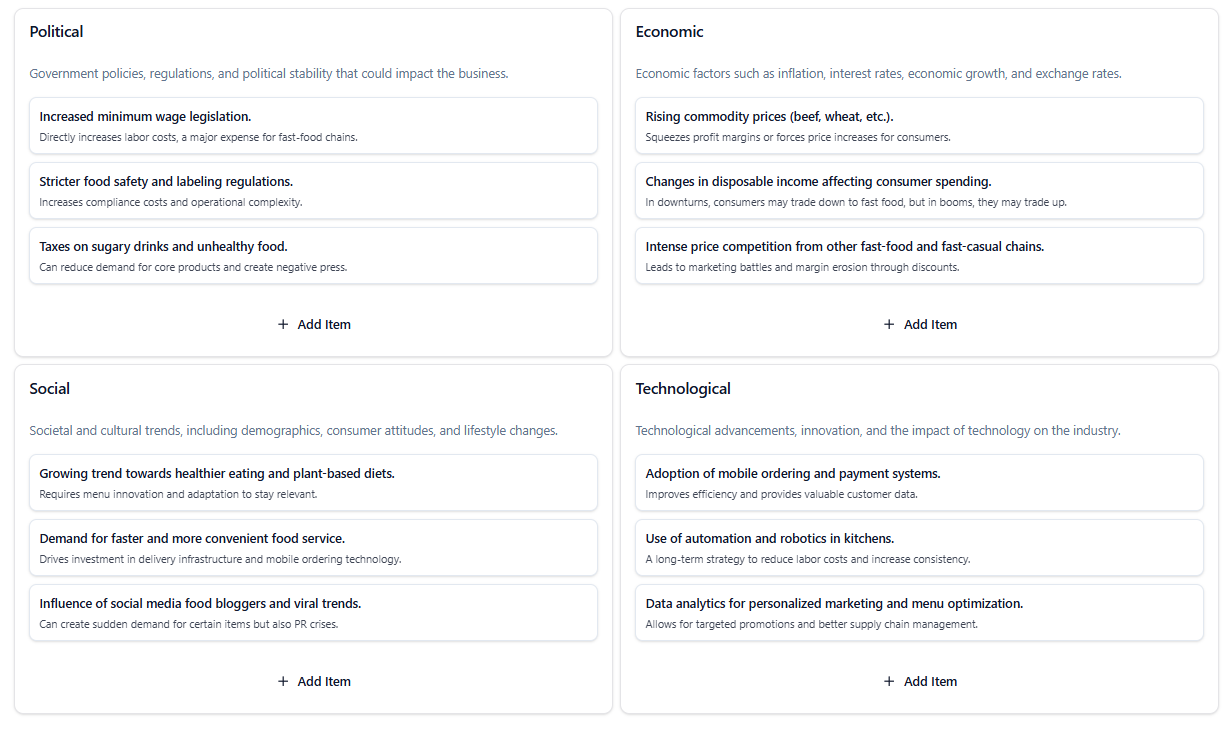This screenshot has height=729, width=1232.
Task: Select social media food bloggers item
Action: [313, 613]
